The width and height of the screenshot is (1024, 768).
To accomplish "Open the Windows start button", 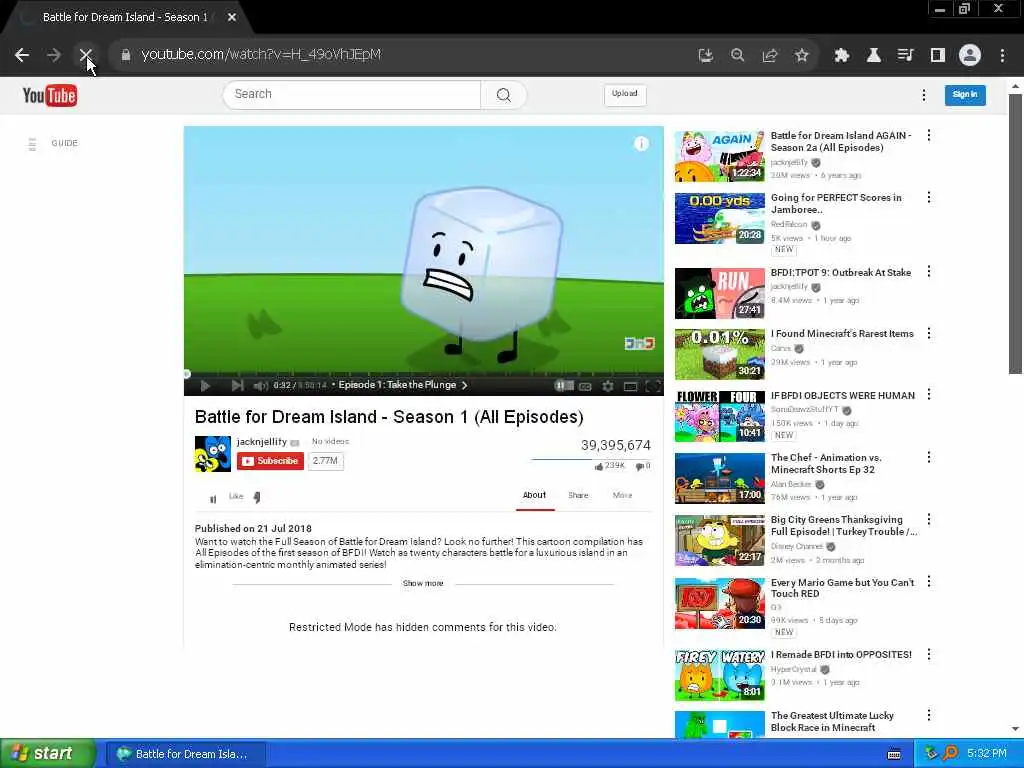I will pos(48,754).
